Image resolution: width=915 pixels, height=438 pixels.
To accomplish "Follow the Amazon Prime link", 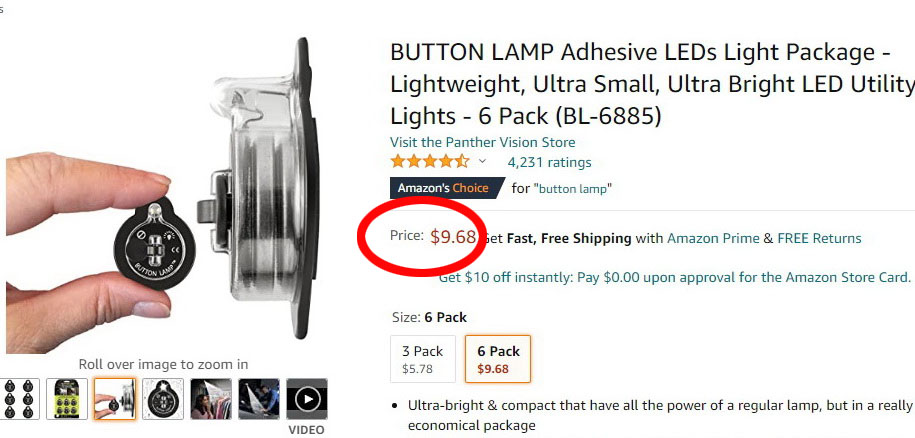I will click(x=713, y=238).
